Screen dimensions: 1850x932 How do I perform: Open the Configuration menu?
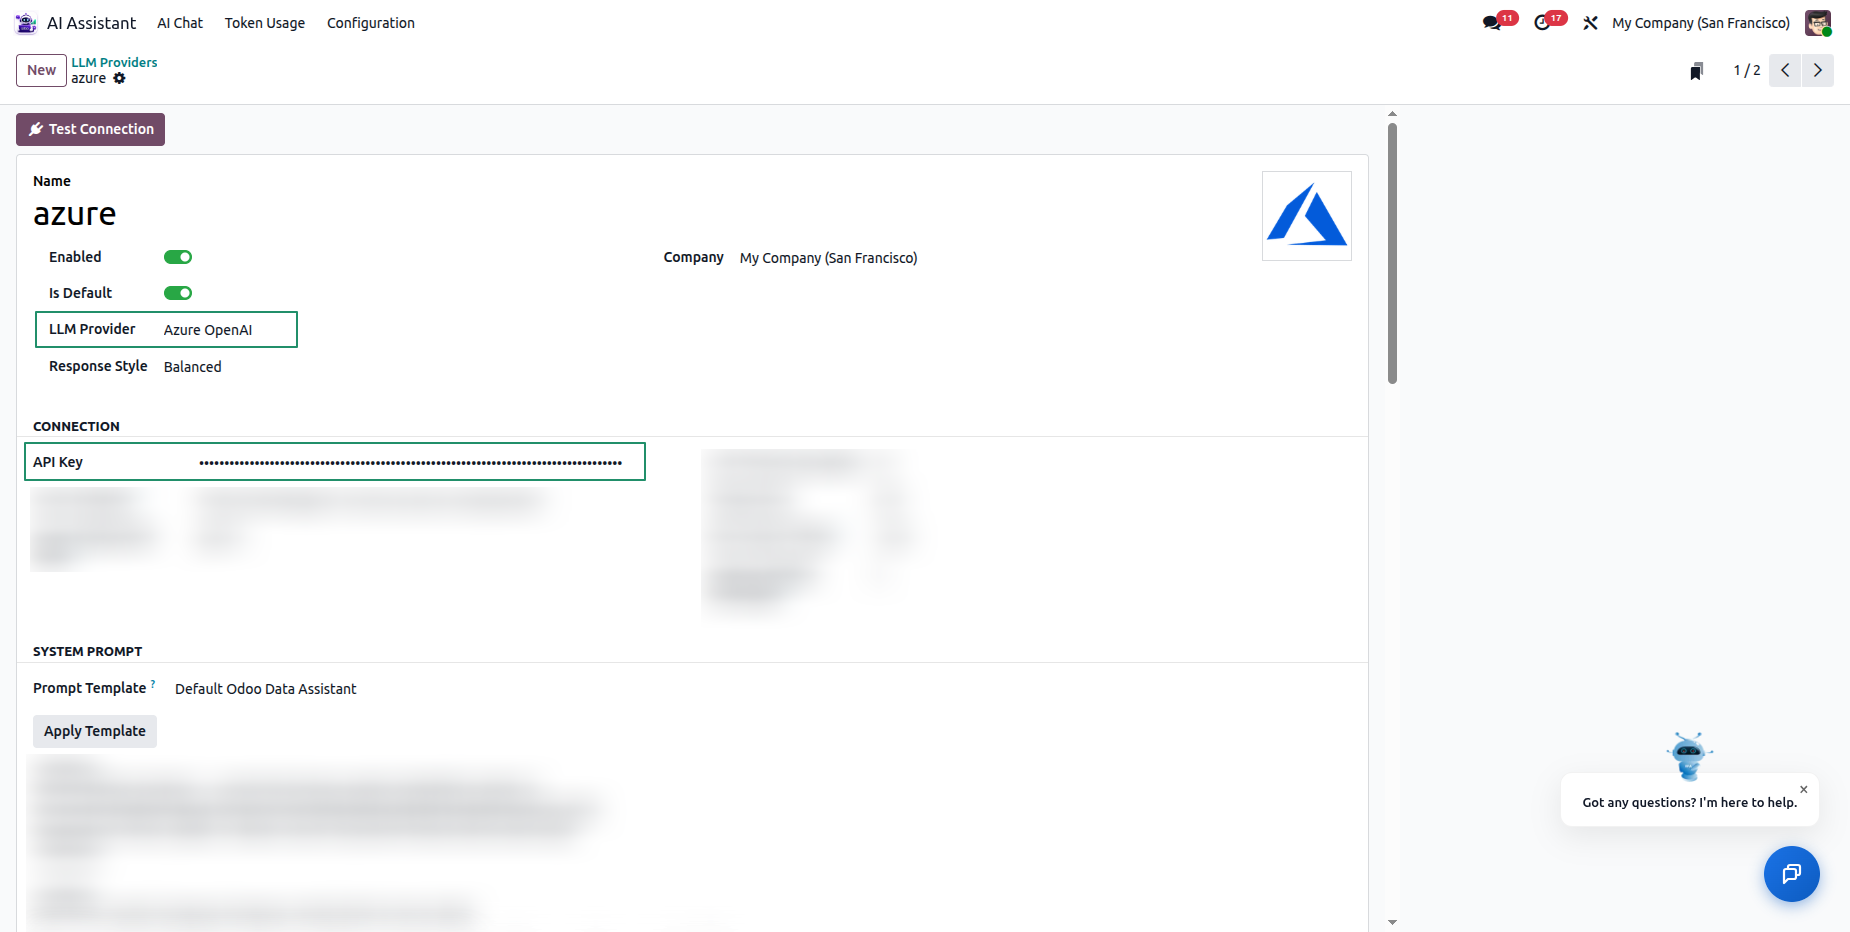371,23
